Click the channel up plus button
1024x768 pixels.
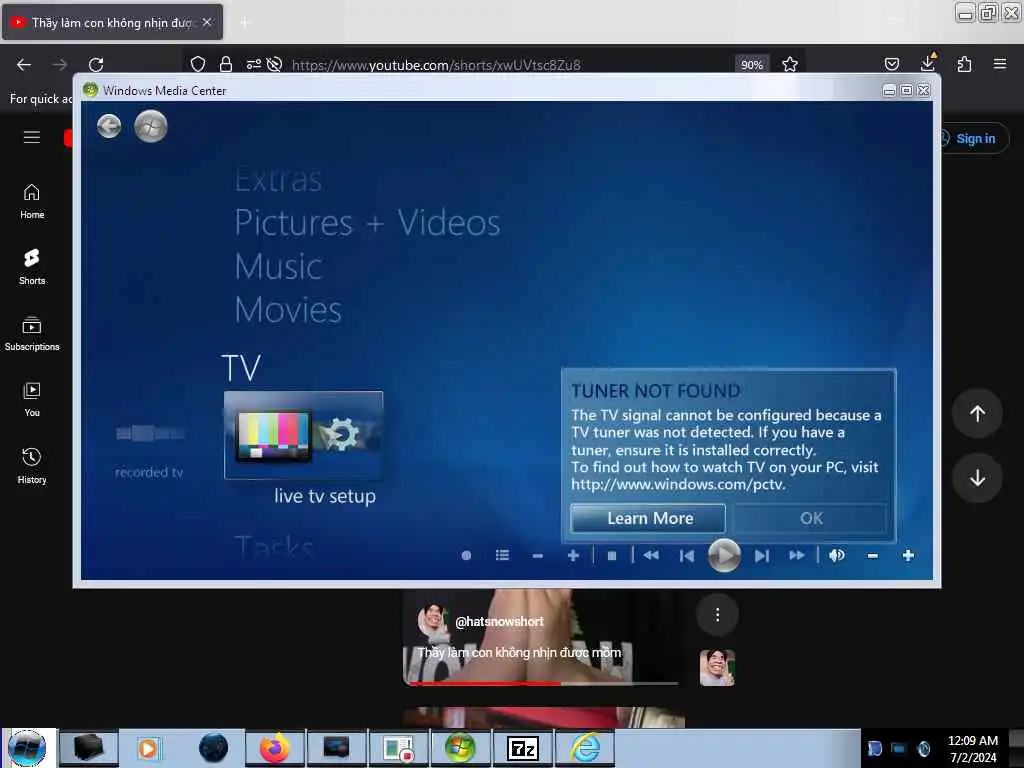click(573, 555)
